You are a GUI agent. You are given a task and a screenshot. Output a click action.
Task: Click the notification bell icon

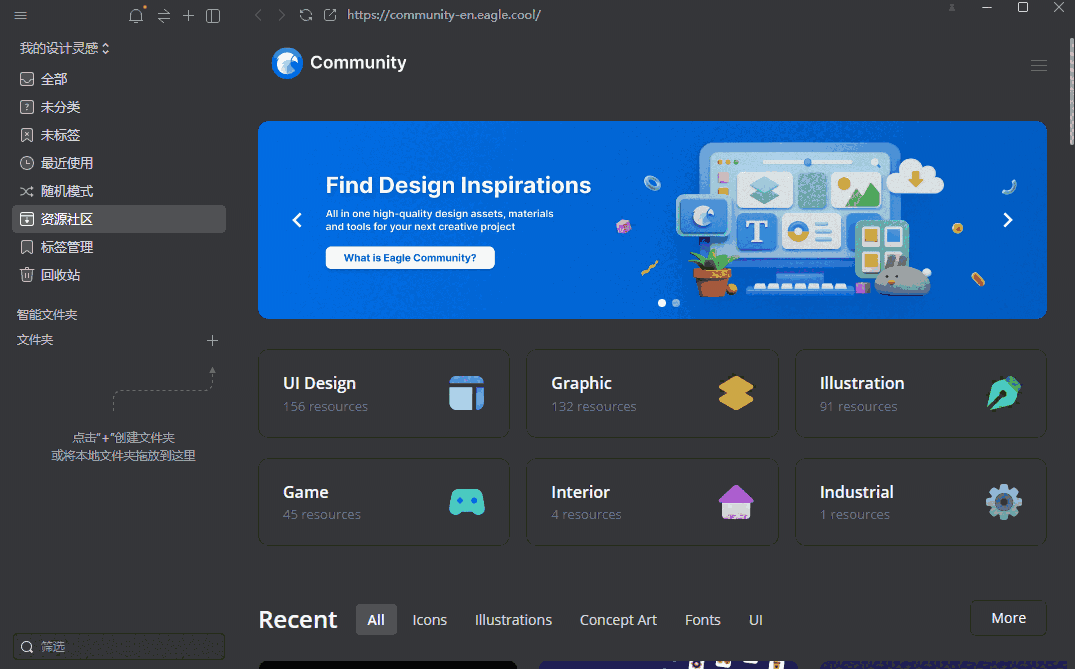tap(136, 16)
